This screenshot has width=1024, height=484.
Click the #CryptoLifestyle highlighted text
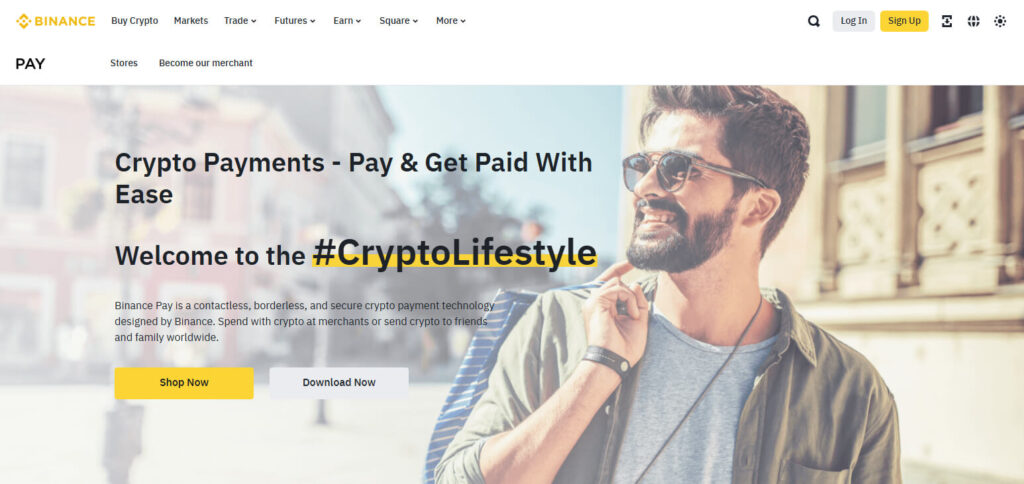[x=455, y=253]
